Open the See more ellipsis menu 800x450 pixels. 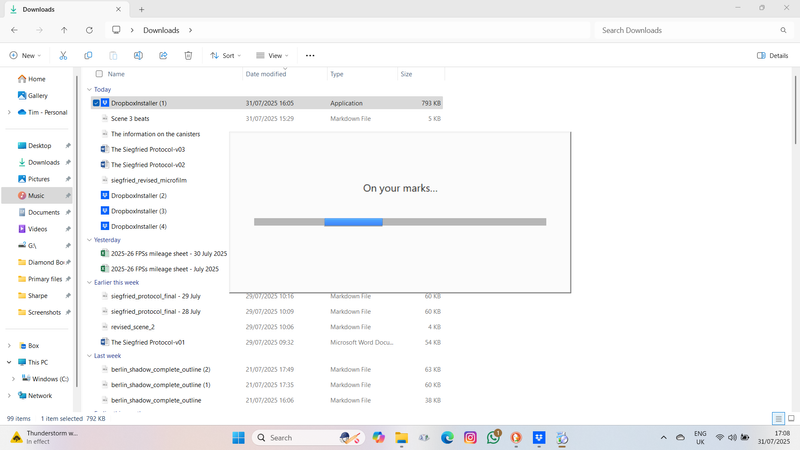[x=310, y=56]
